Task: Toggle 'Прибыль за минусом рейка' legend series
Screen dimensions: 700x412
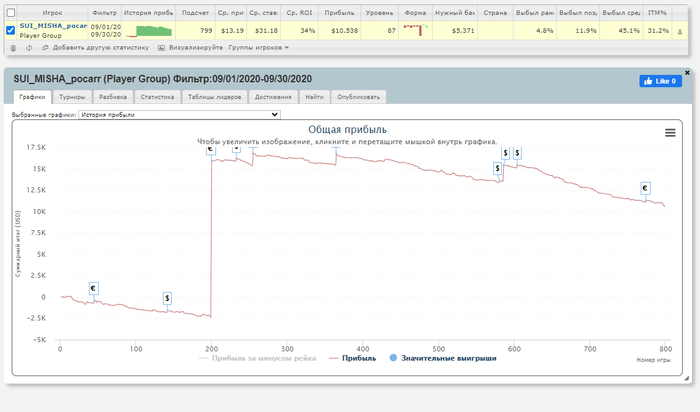Action: point(258,358)
